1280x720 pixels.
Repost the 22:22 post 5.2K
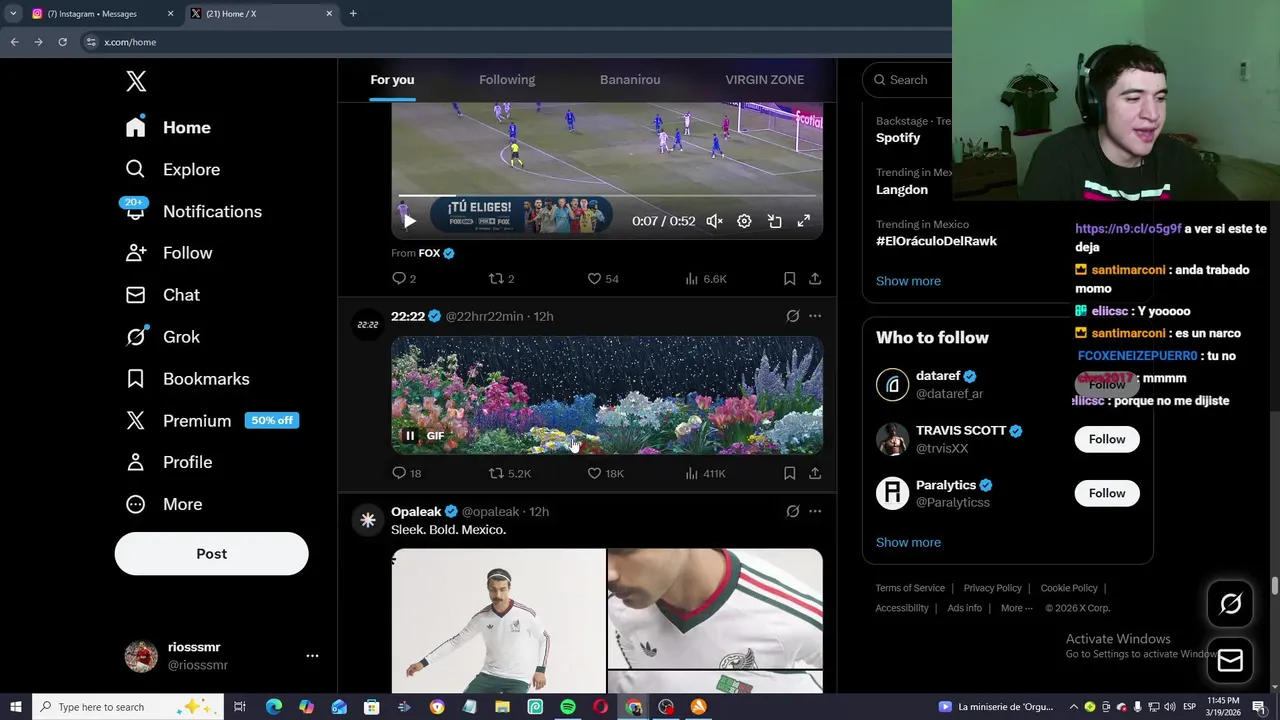[509, 474]
